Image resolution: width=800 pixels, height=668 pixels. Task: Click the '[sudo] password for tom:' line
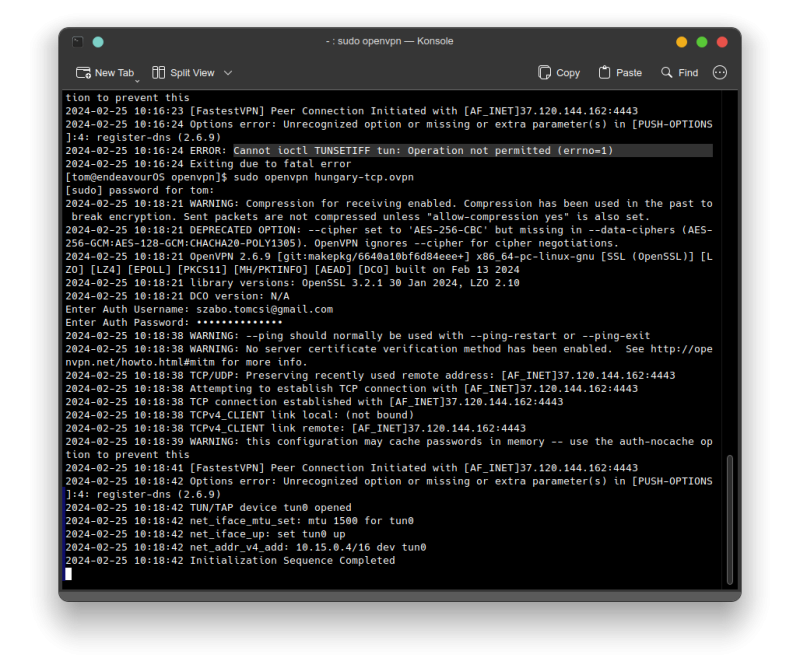click(140, 190)
